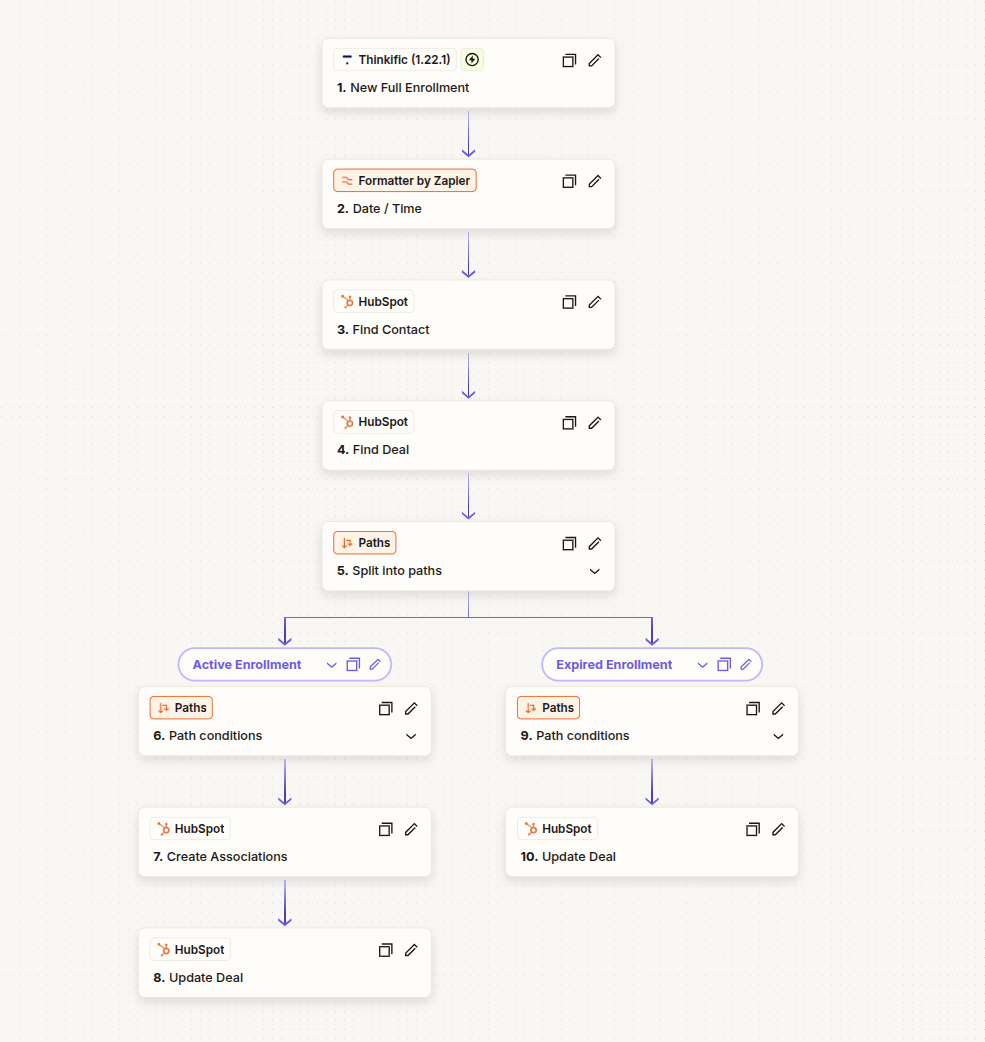Click the instant trigger lightning icon on Thinkific step
Image resolution: width=985 pixels, height=1042 pixels.
pyautogui.click(x=473, y=60)
